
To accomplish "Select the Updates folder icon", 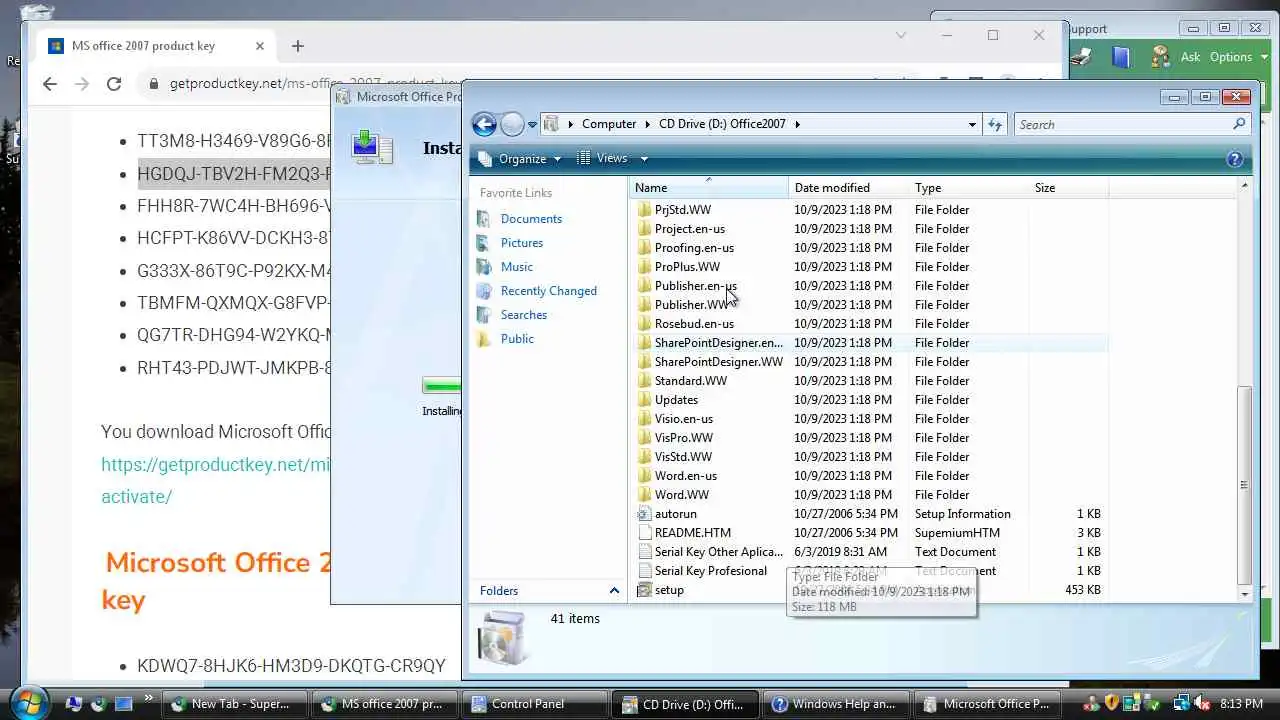I will 644,400.
